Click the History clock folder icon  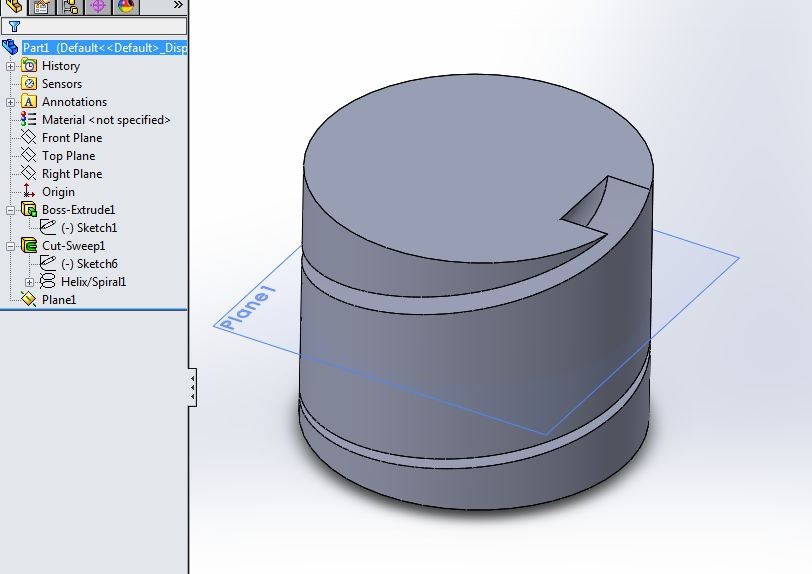(29, 66)
